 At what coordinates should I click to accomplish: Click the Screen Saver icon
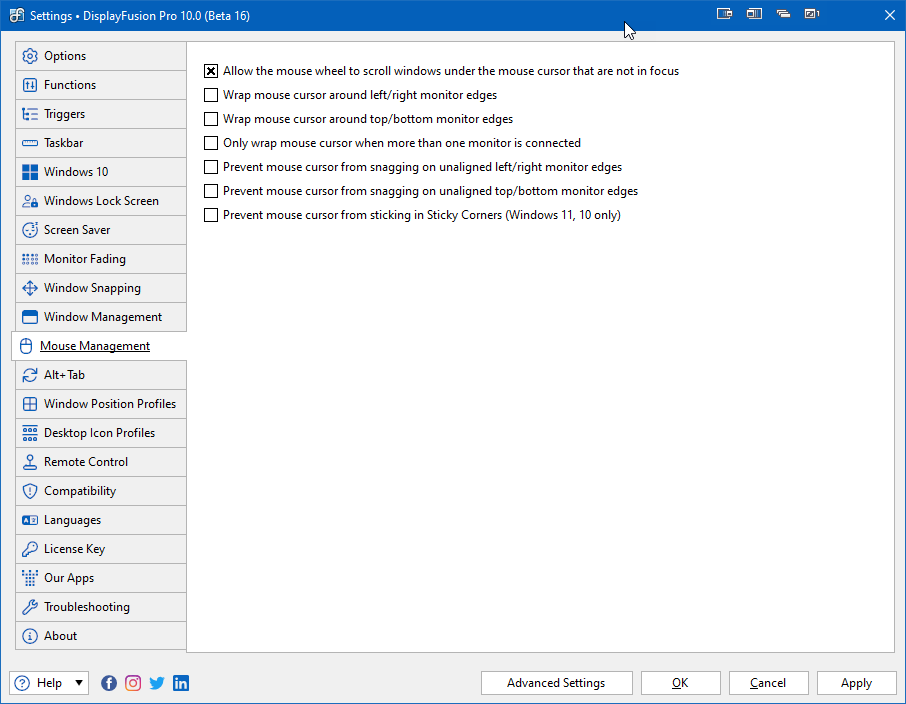[x=29, y=229]
